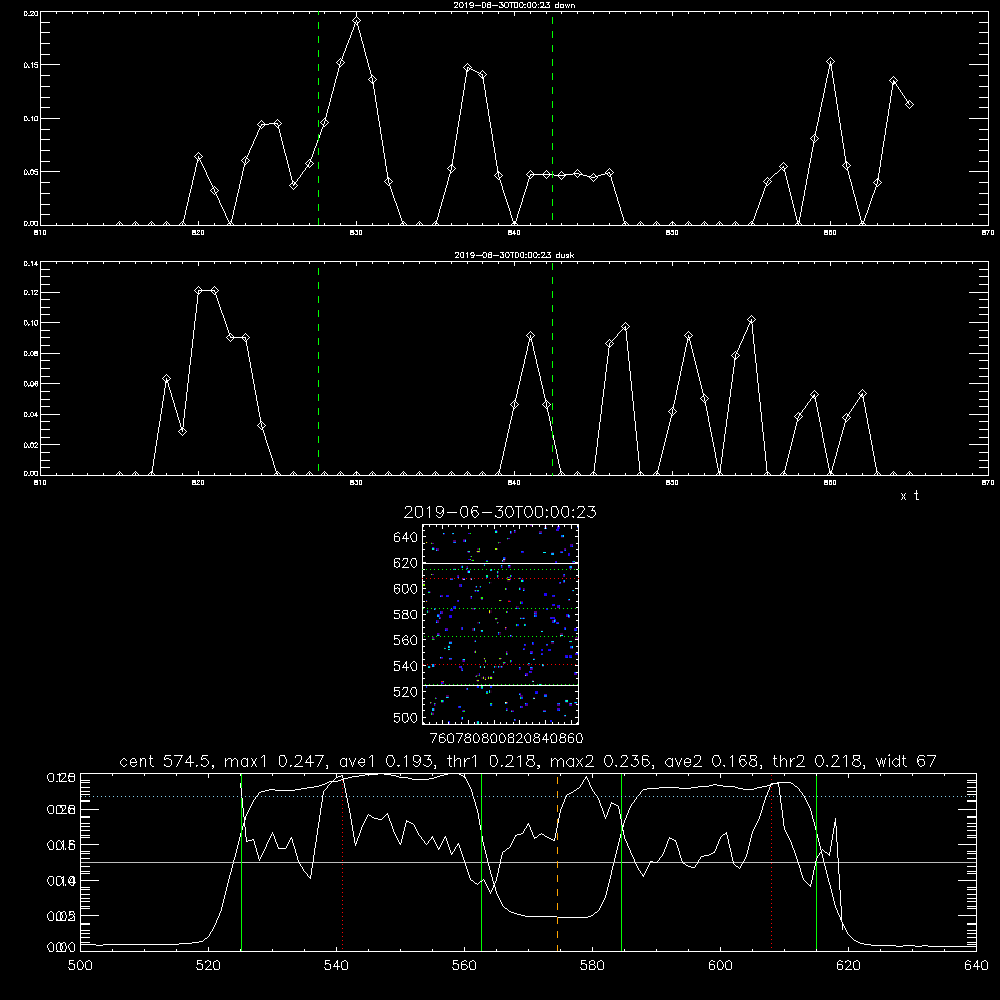Click the '640' y-axis label of the scatter image
The width and height of the screenshot is (1000, 1000).
(406, 538)
